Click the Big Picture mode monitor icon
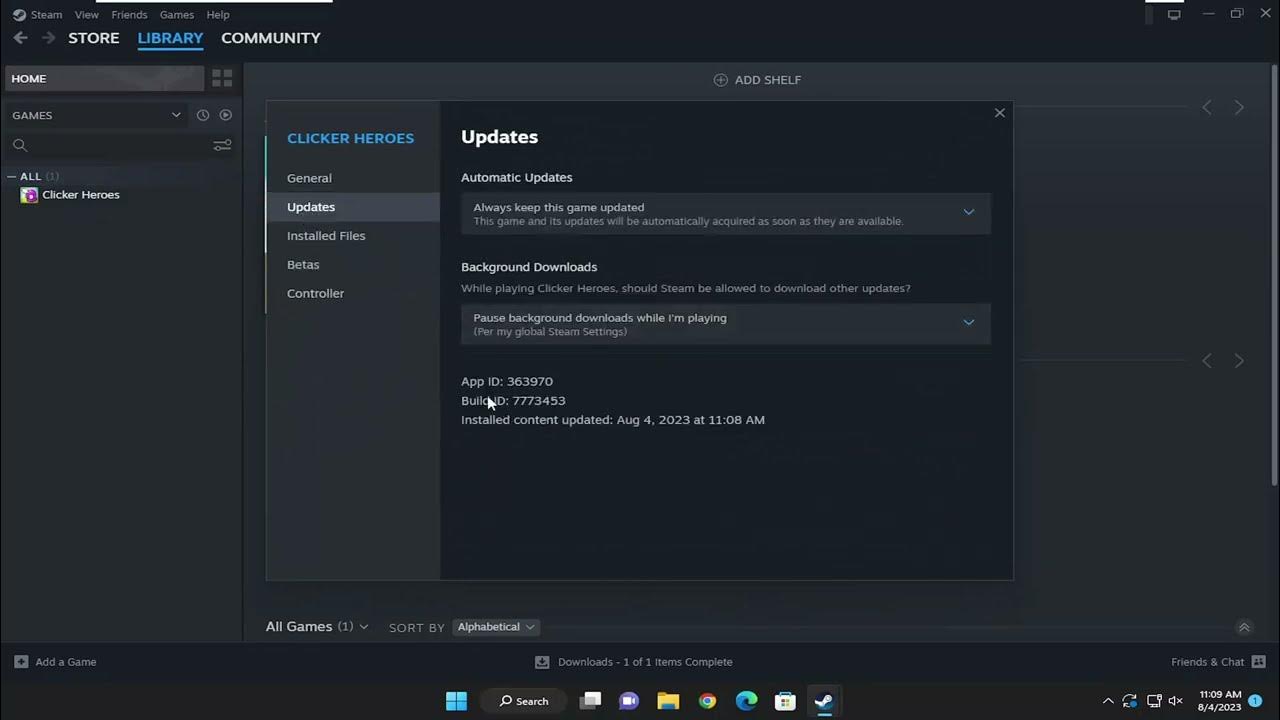The height and width of the screenshot is (720, 1280). (x=1174, y=14)
